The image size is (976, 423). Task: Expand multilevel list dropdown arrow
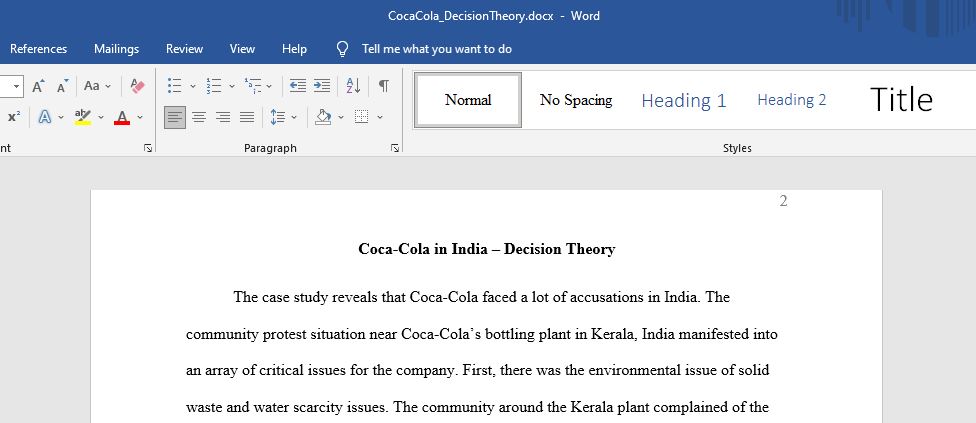(x=270, y=86)
